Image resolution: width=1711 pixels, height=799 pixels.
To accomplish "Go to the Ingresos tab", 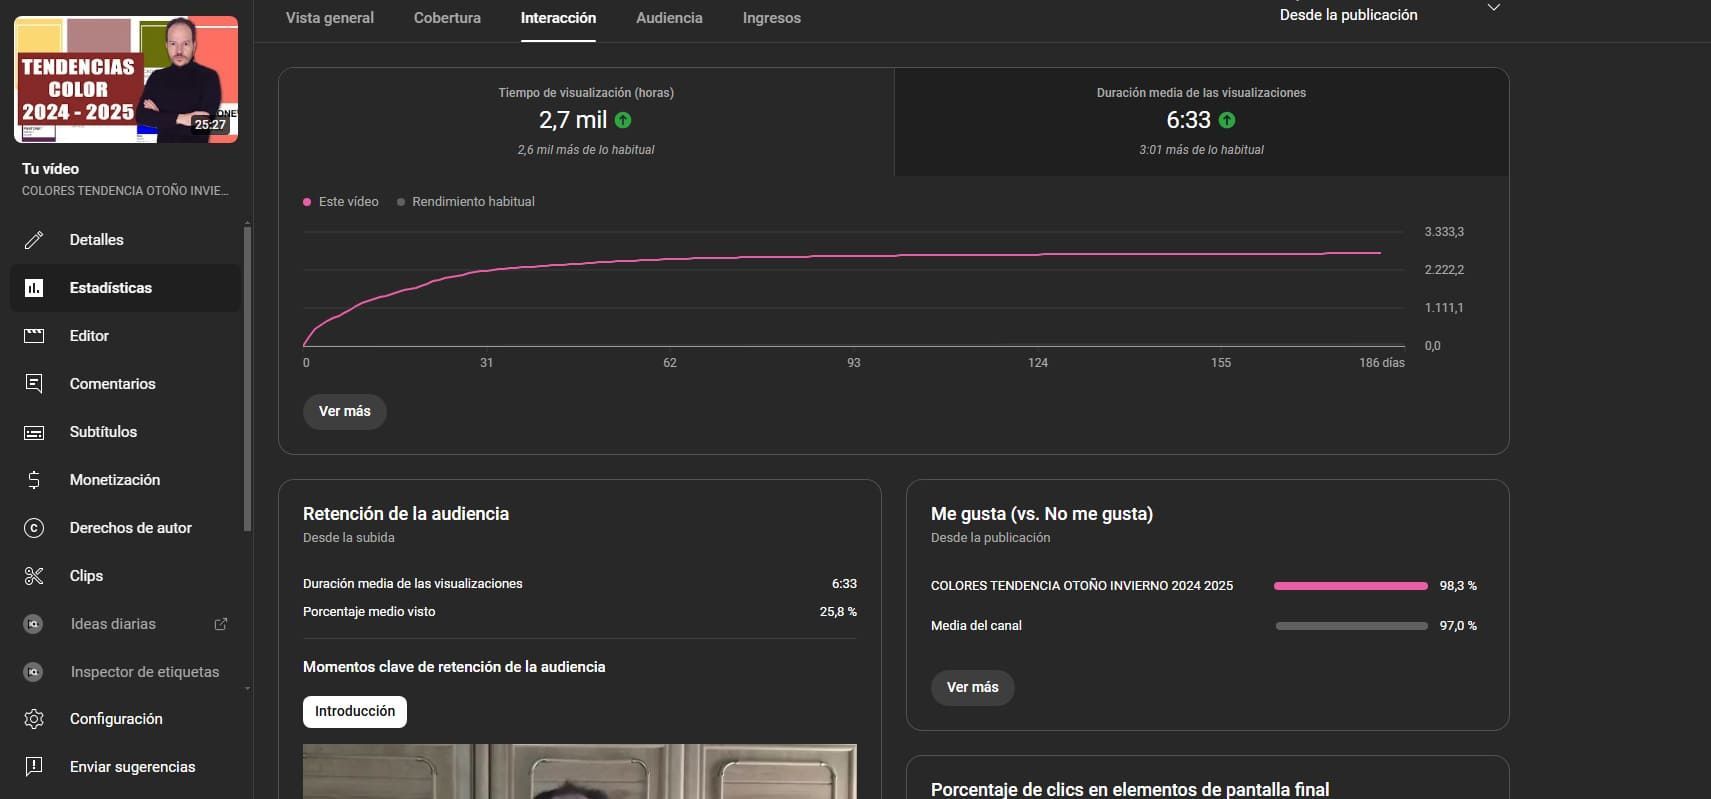I will 771,18.
